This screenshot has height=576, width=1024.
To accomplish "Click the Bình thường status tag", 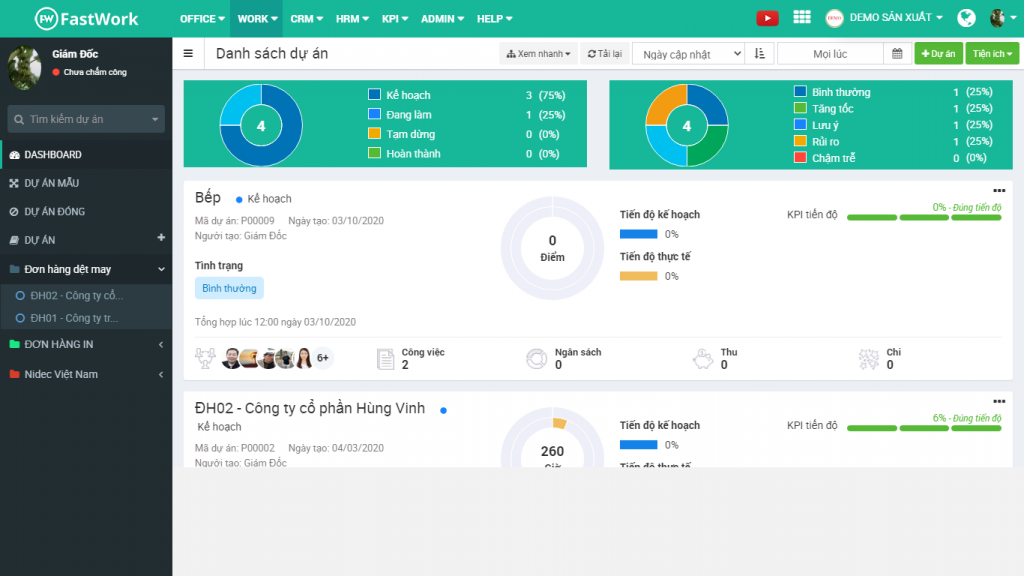I will tap(229, 288).
